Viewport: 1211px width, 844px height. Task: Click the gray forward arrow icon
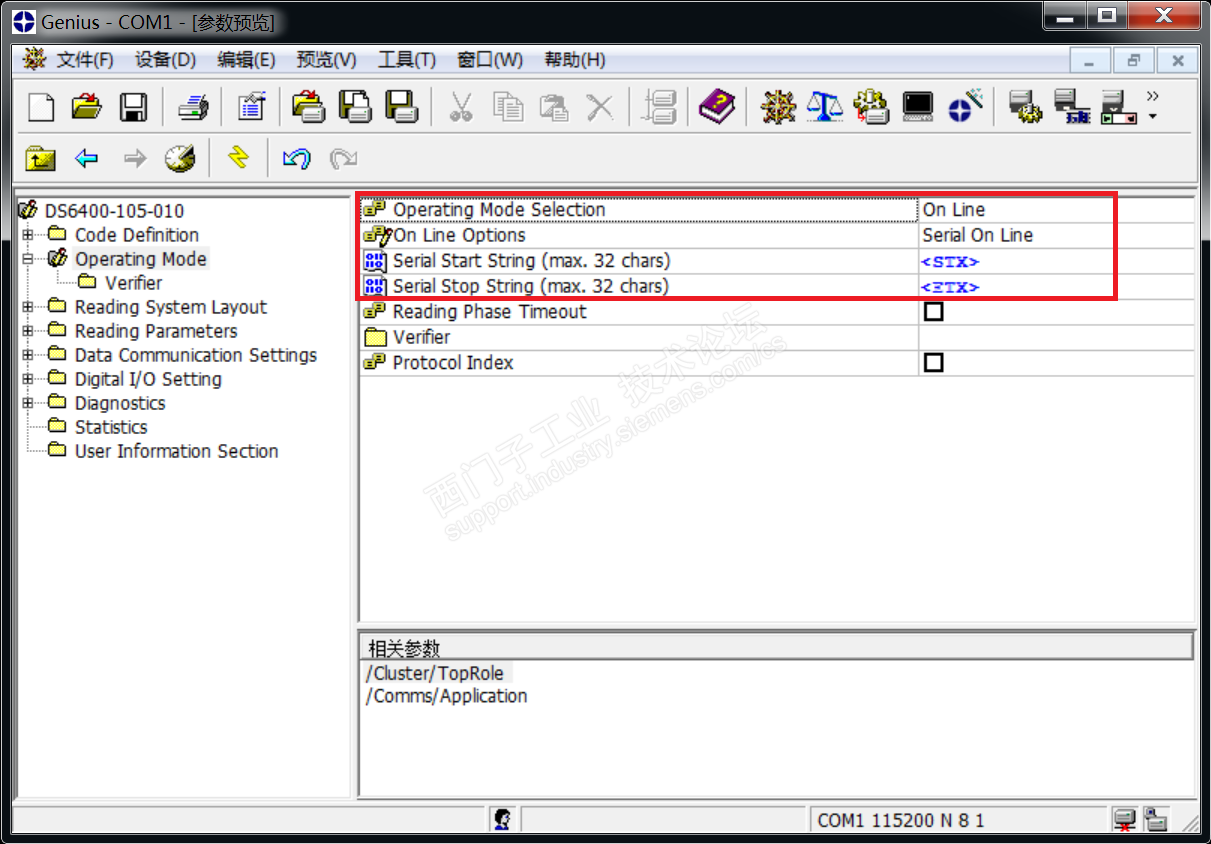134,158
